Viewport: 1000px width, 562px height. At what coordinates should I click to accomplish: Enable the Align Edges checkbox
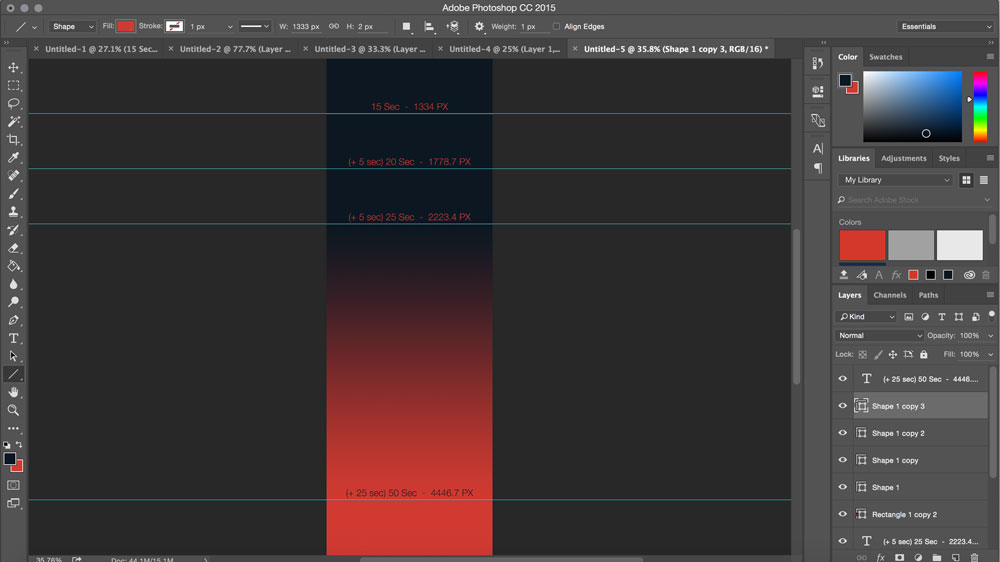(557, 27)
